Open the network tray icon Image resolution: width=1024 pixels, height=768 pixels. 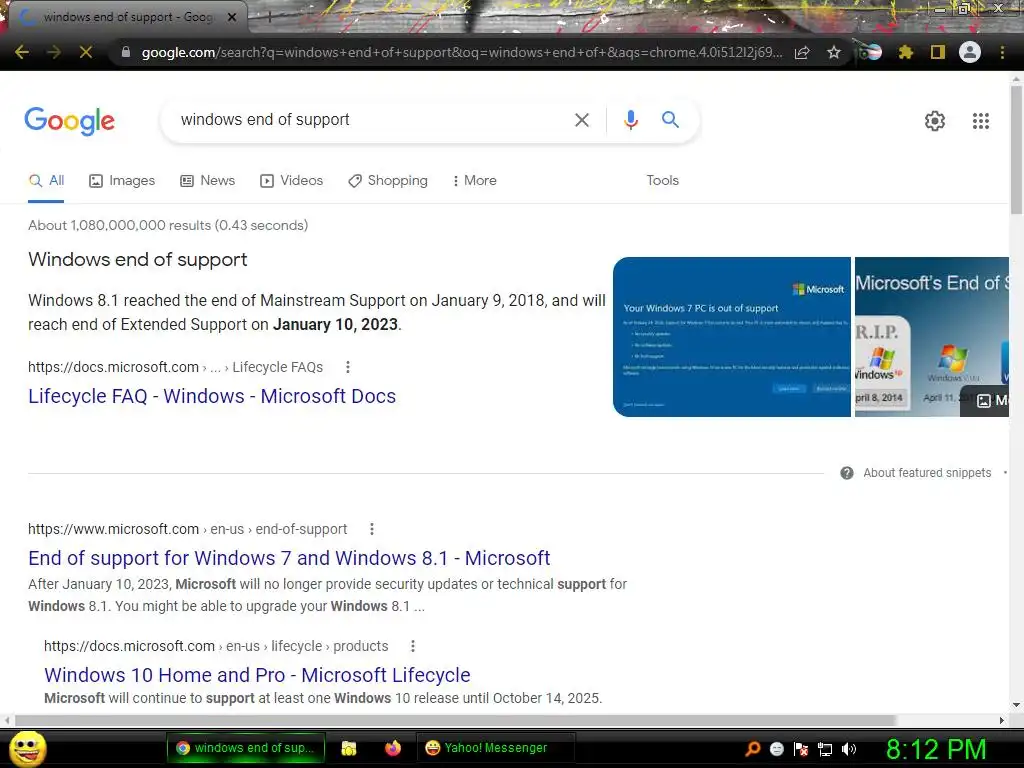[825, 749]
